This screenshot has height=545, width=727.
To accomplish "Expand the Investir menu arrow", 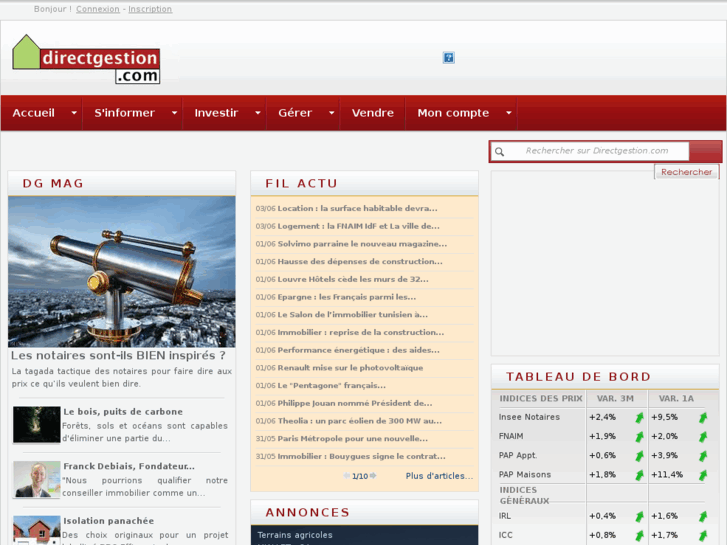I will pos(258,113).
